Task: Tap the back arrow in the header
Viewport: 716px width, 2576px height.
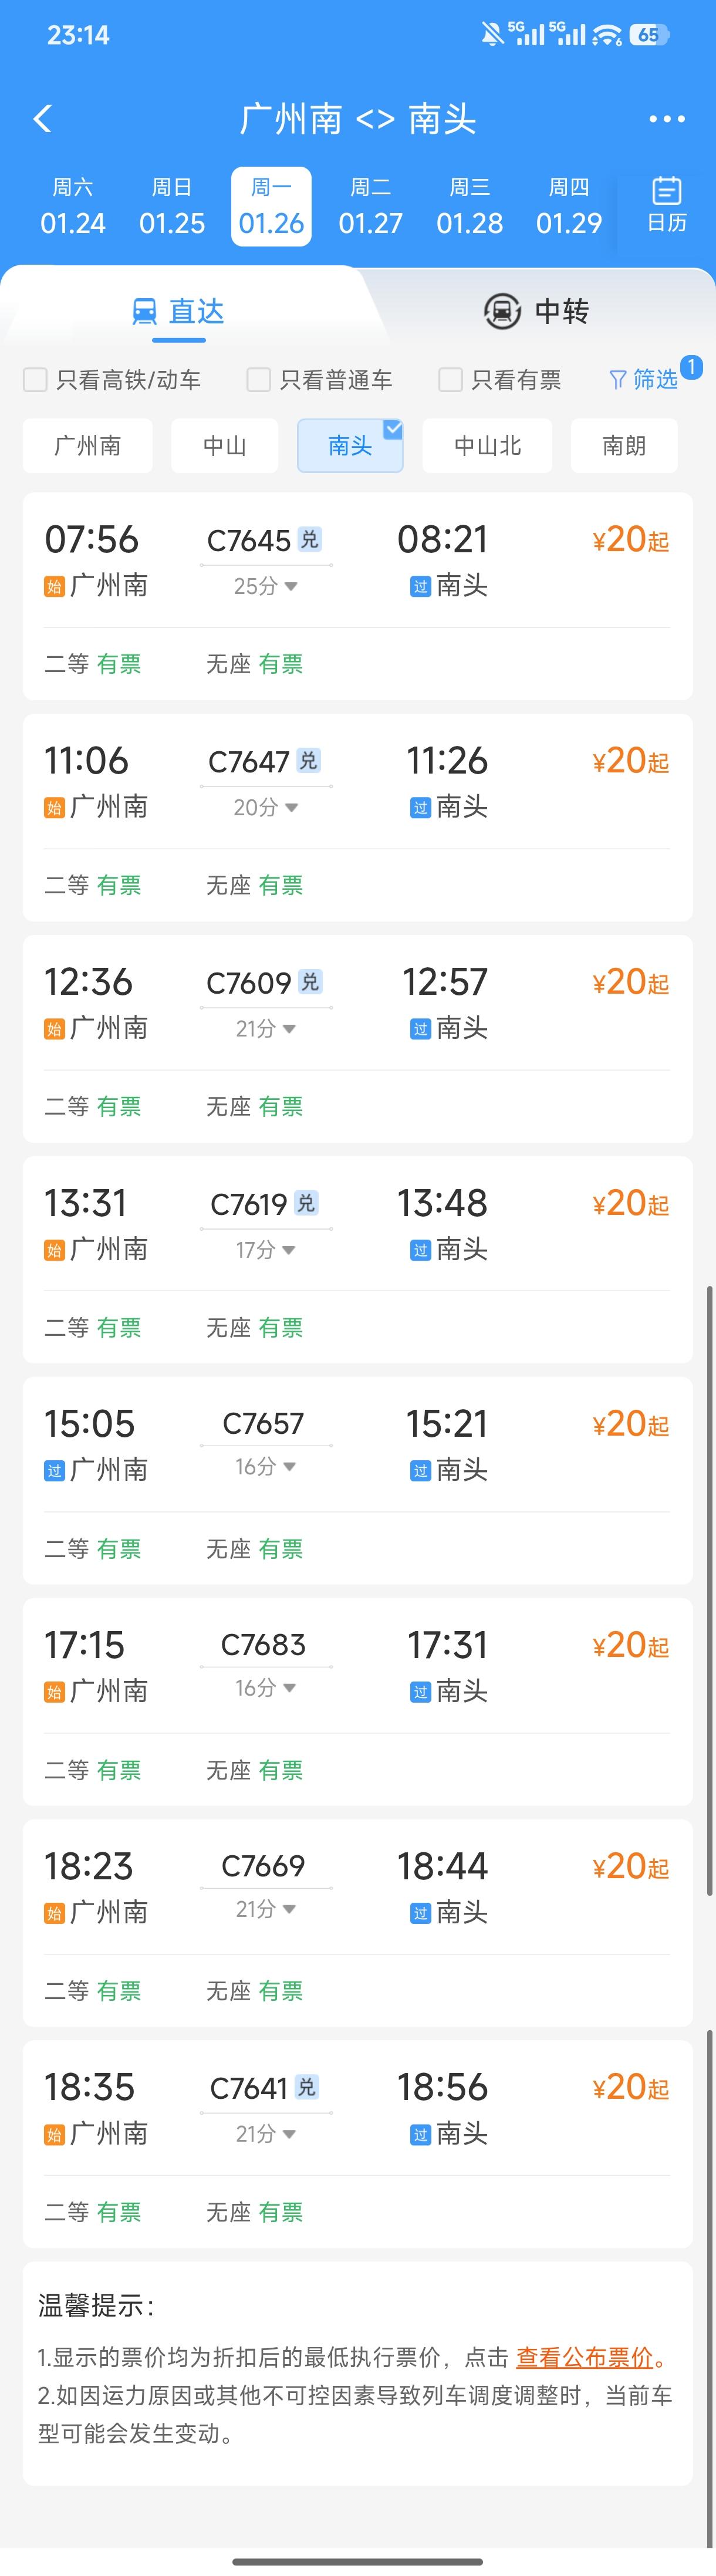Action: [42, 118]
